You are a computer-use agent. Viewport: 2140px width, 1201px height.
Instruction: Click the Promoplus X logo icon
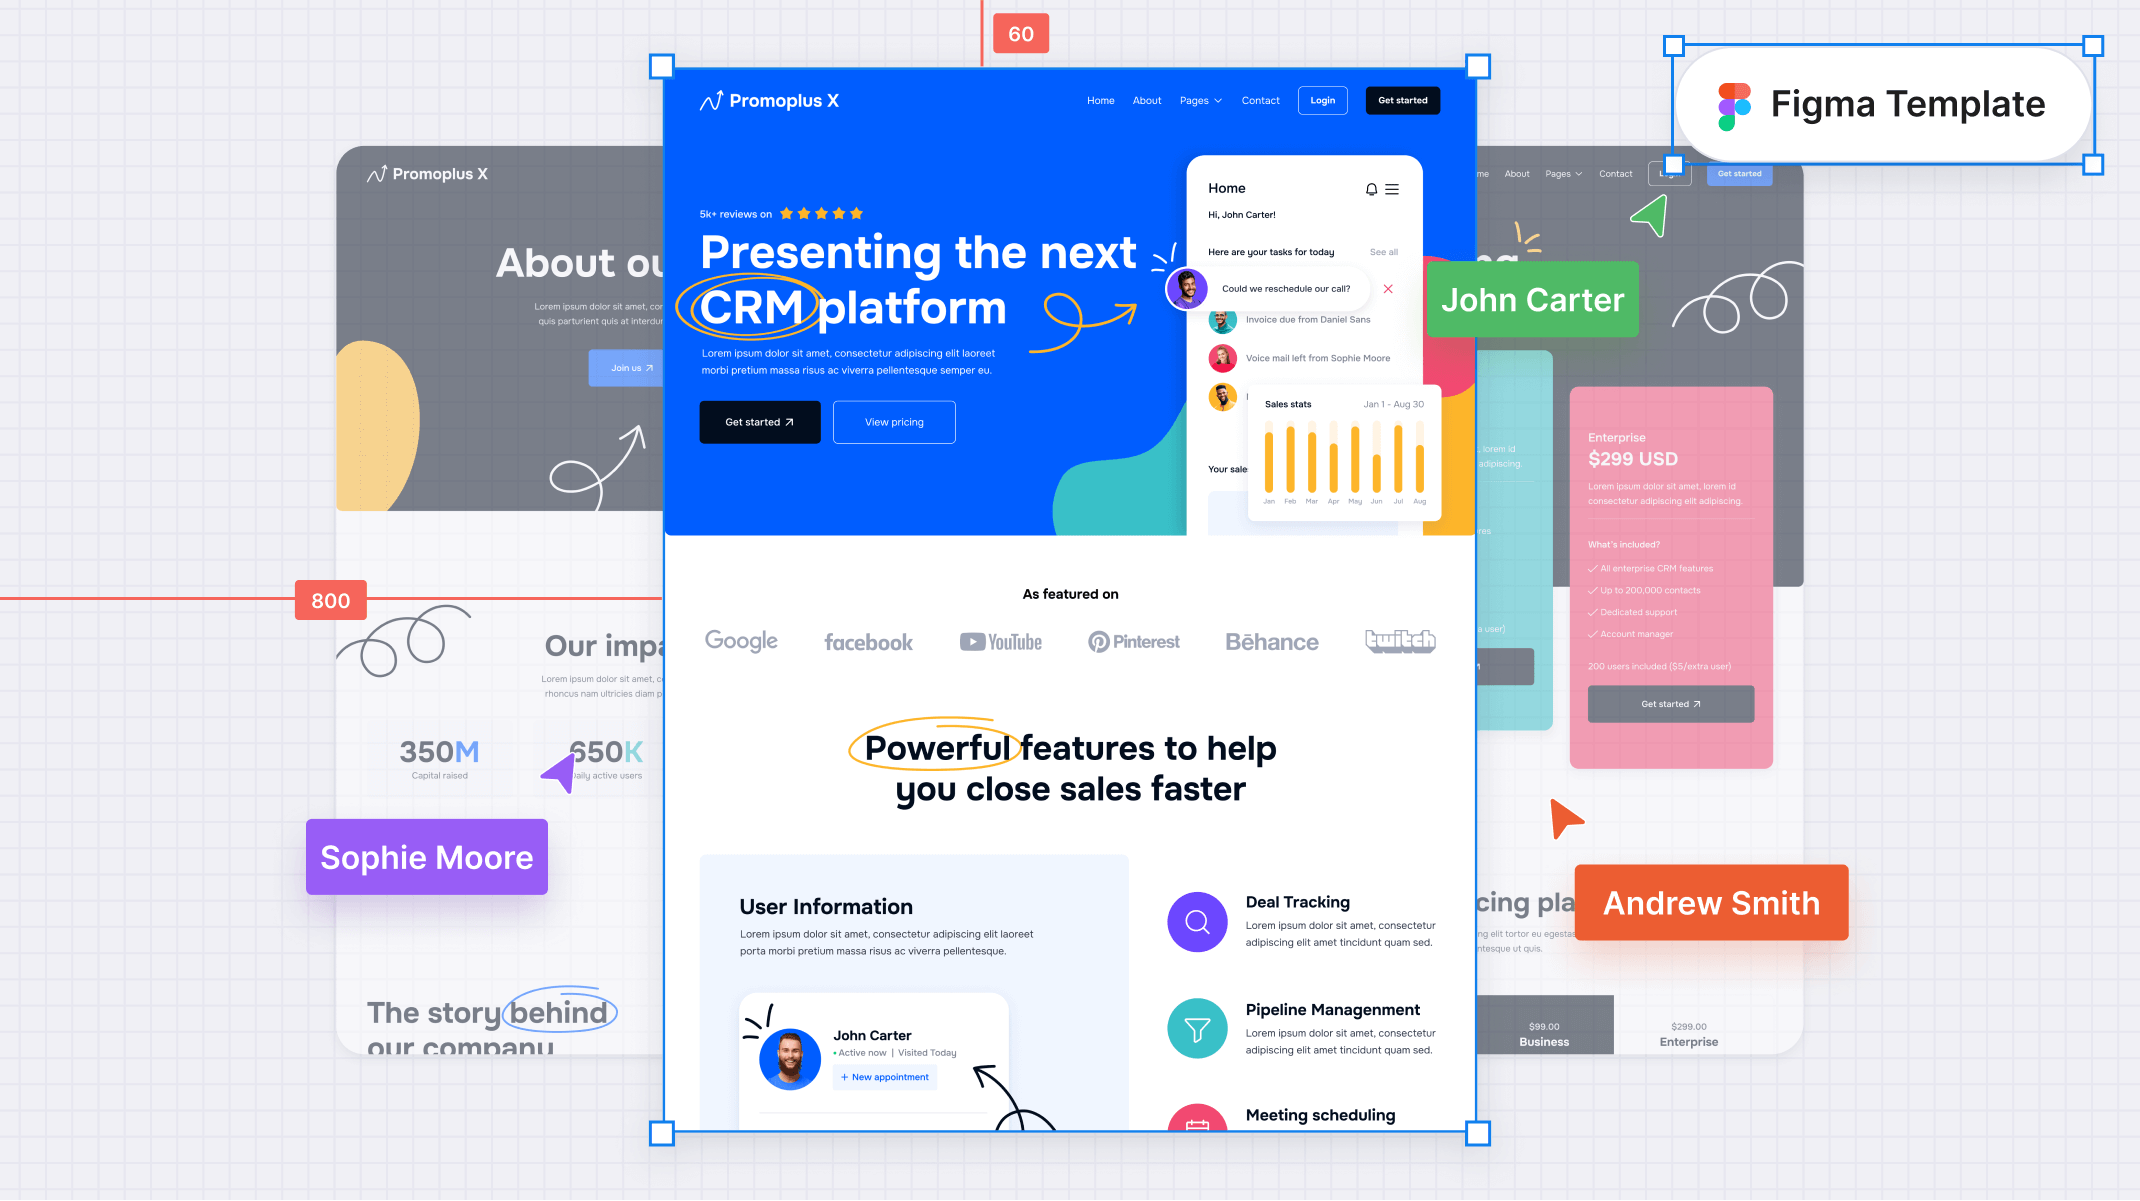707,100
